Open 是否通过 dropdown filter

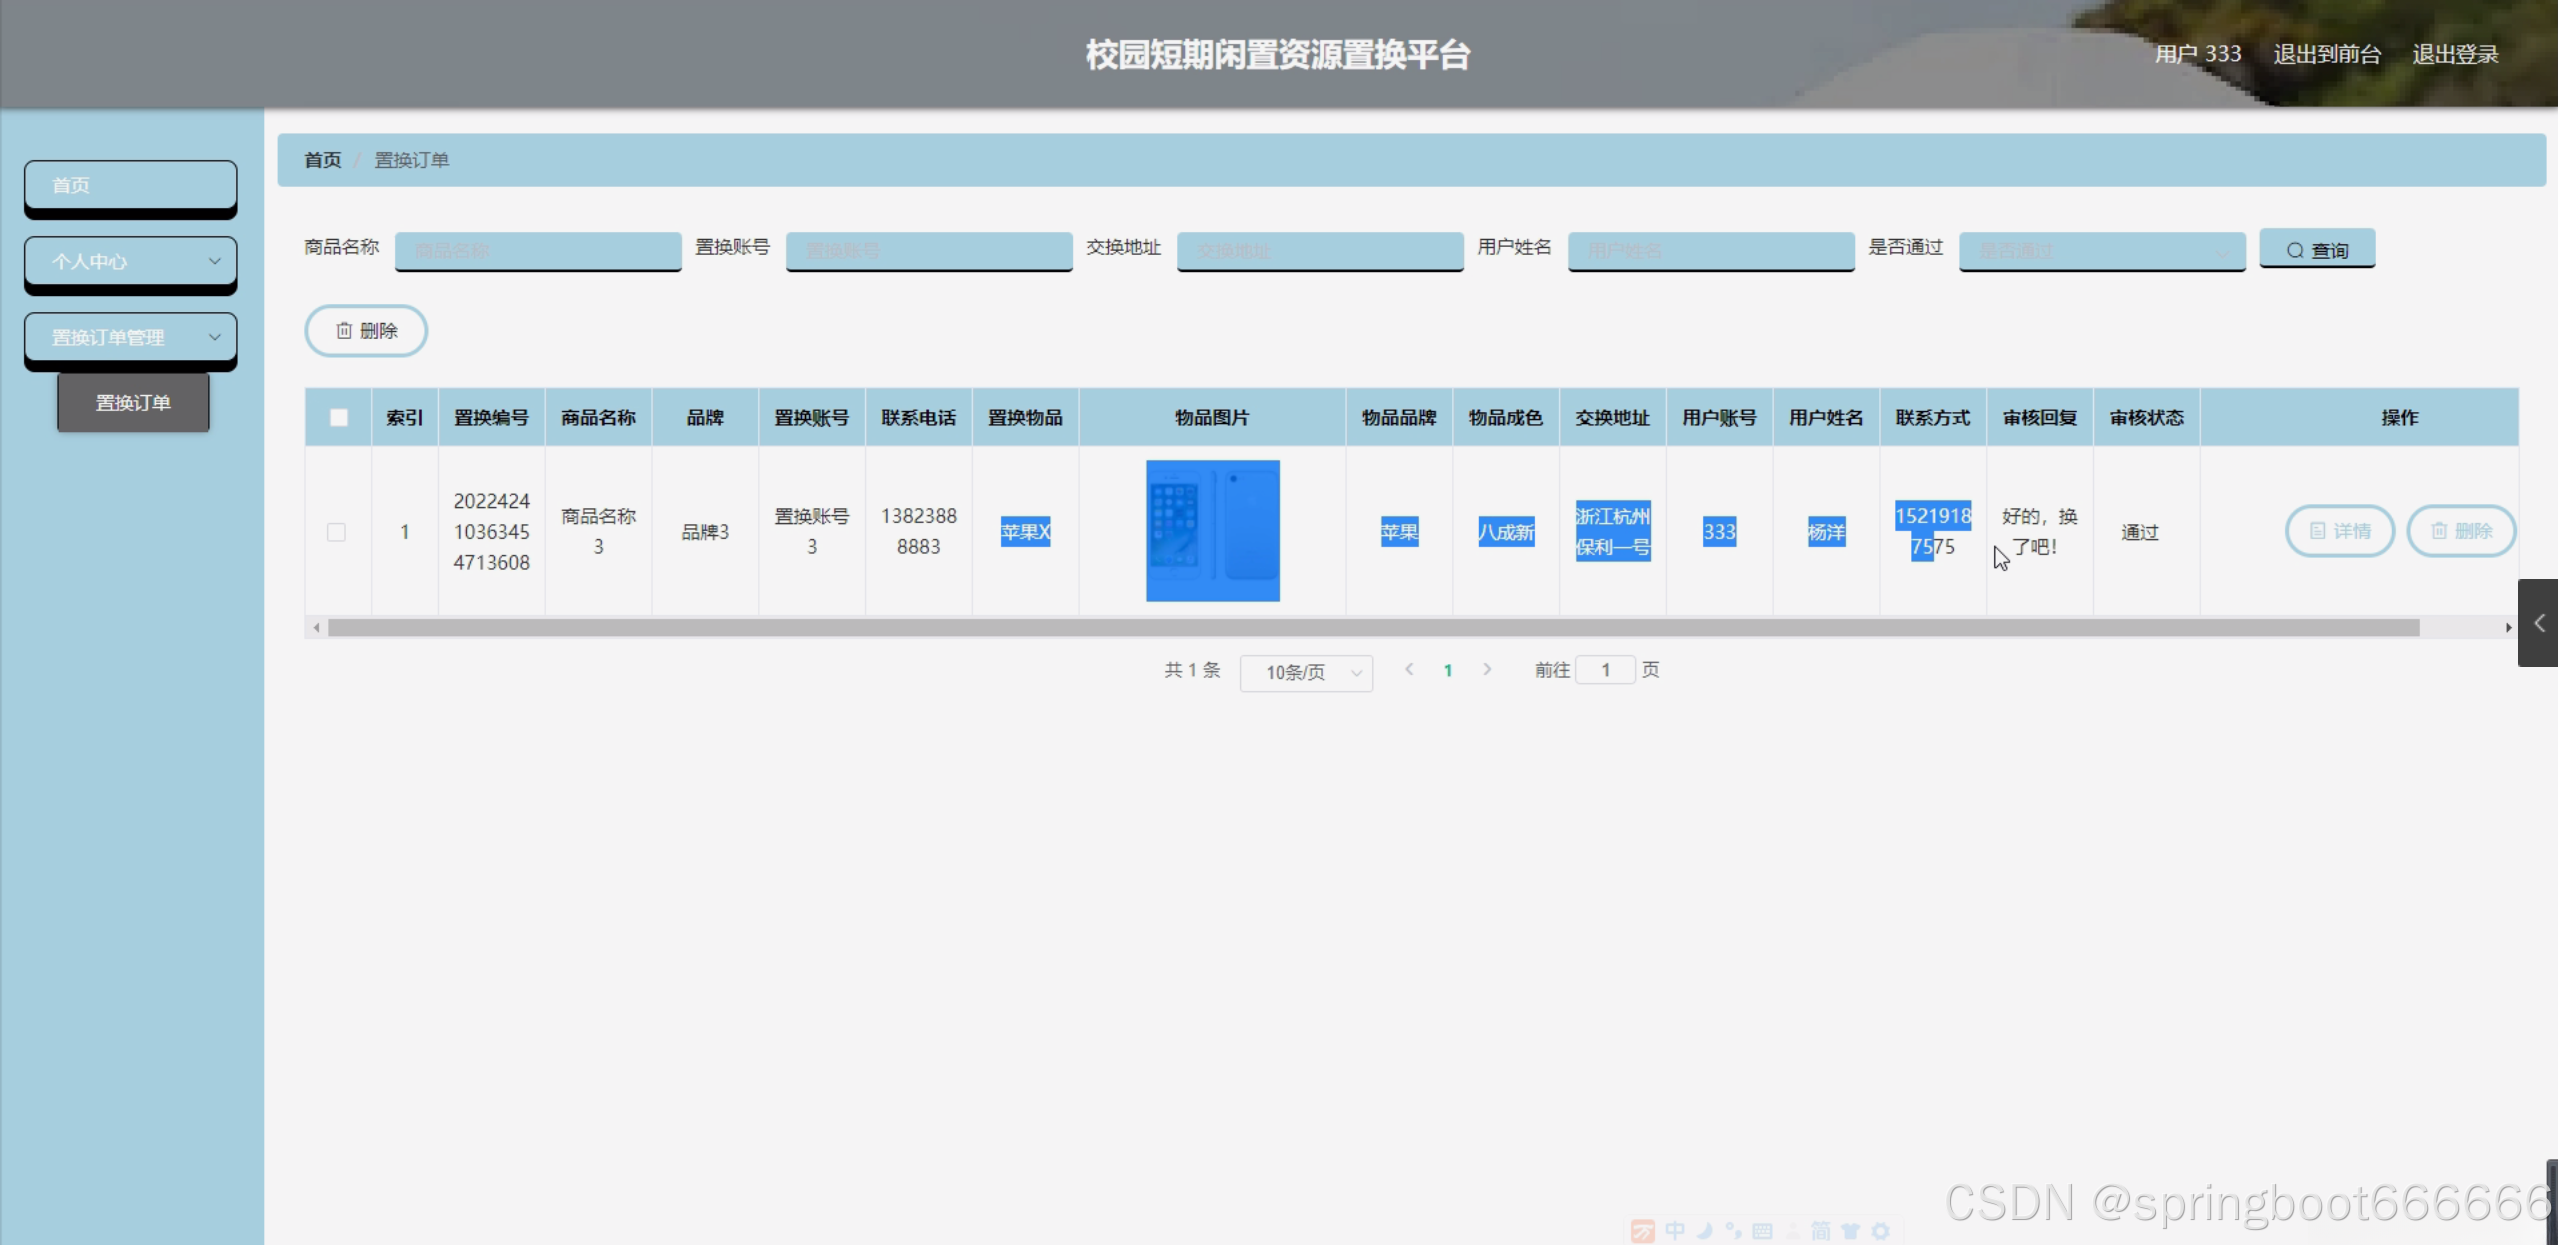pyautogui.click(x=2101, y=251)
